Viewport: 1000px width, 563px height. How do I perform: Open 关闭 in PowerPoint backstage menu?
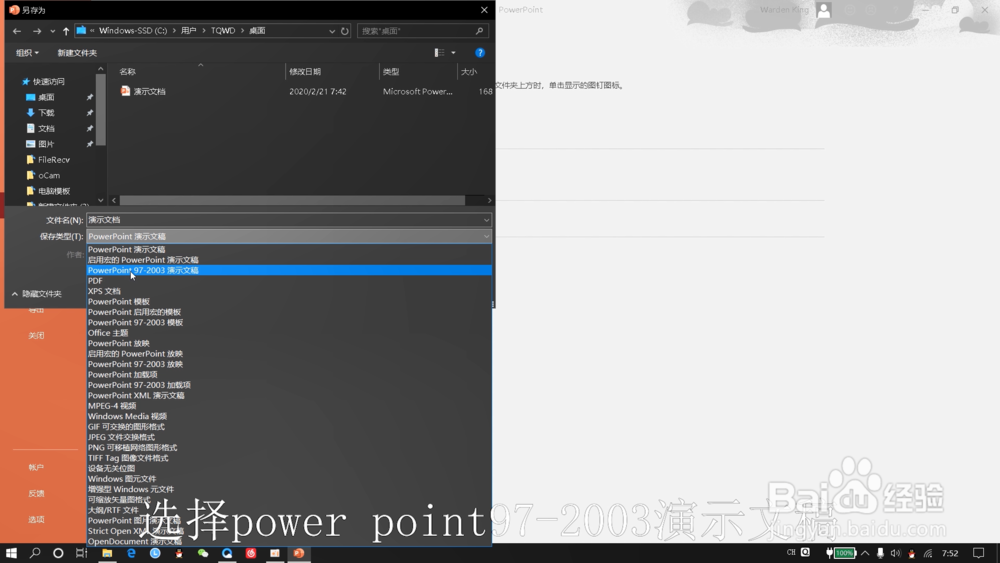(36, 335)
